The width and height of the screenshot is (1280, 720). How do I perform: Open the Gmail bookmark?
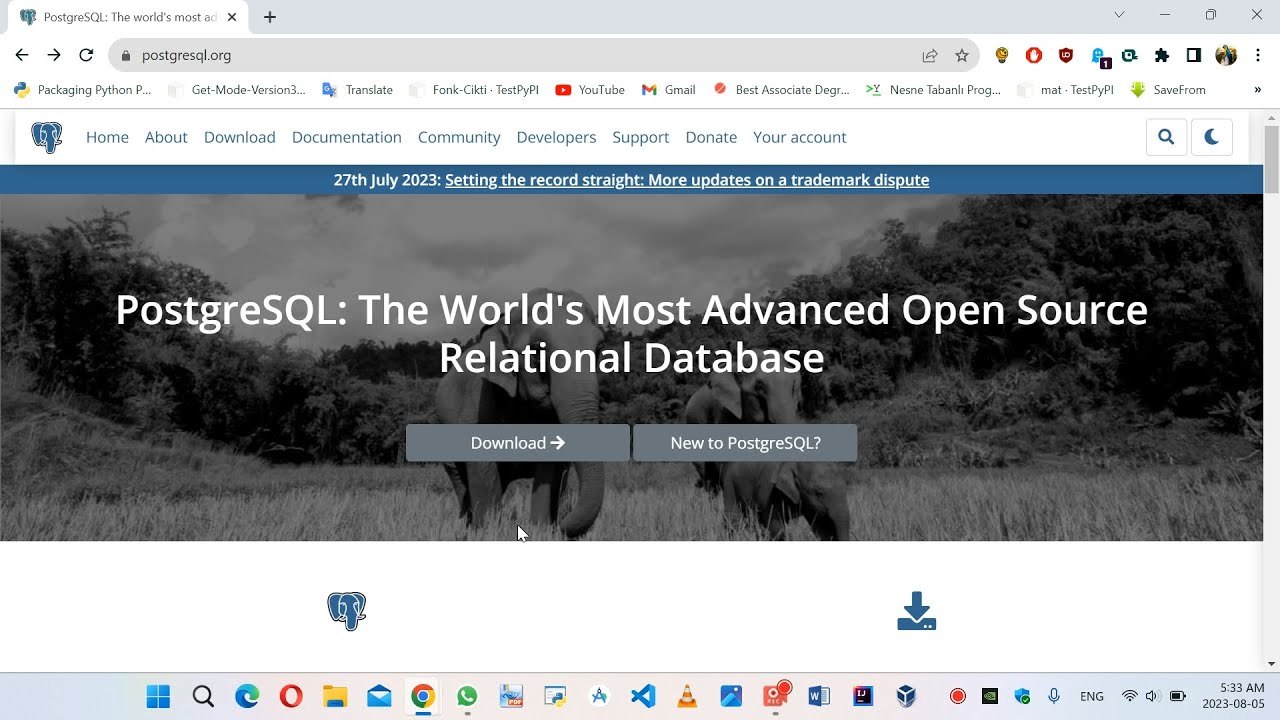(669, 90)
